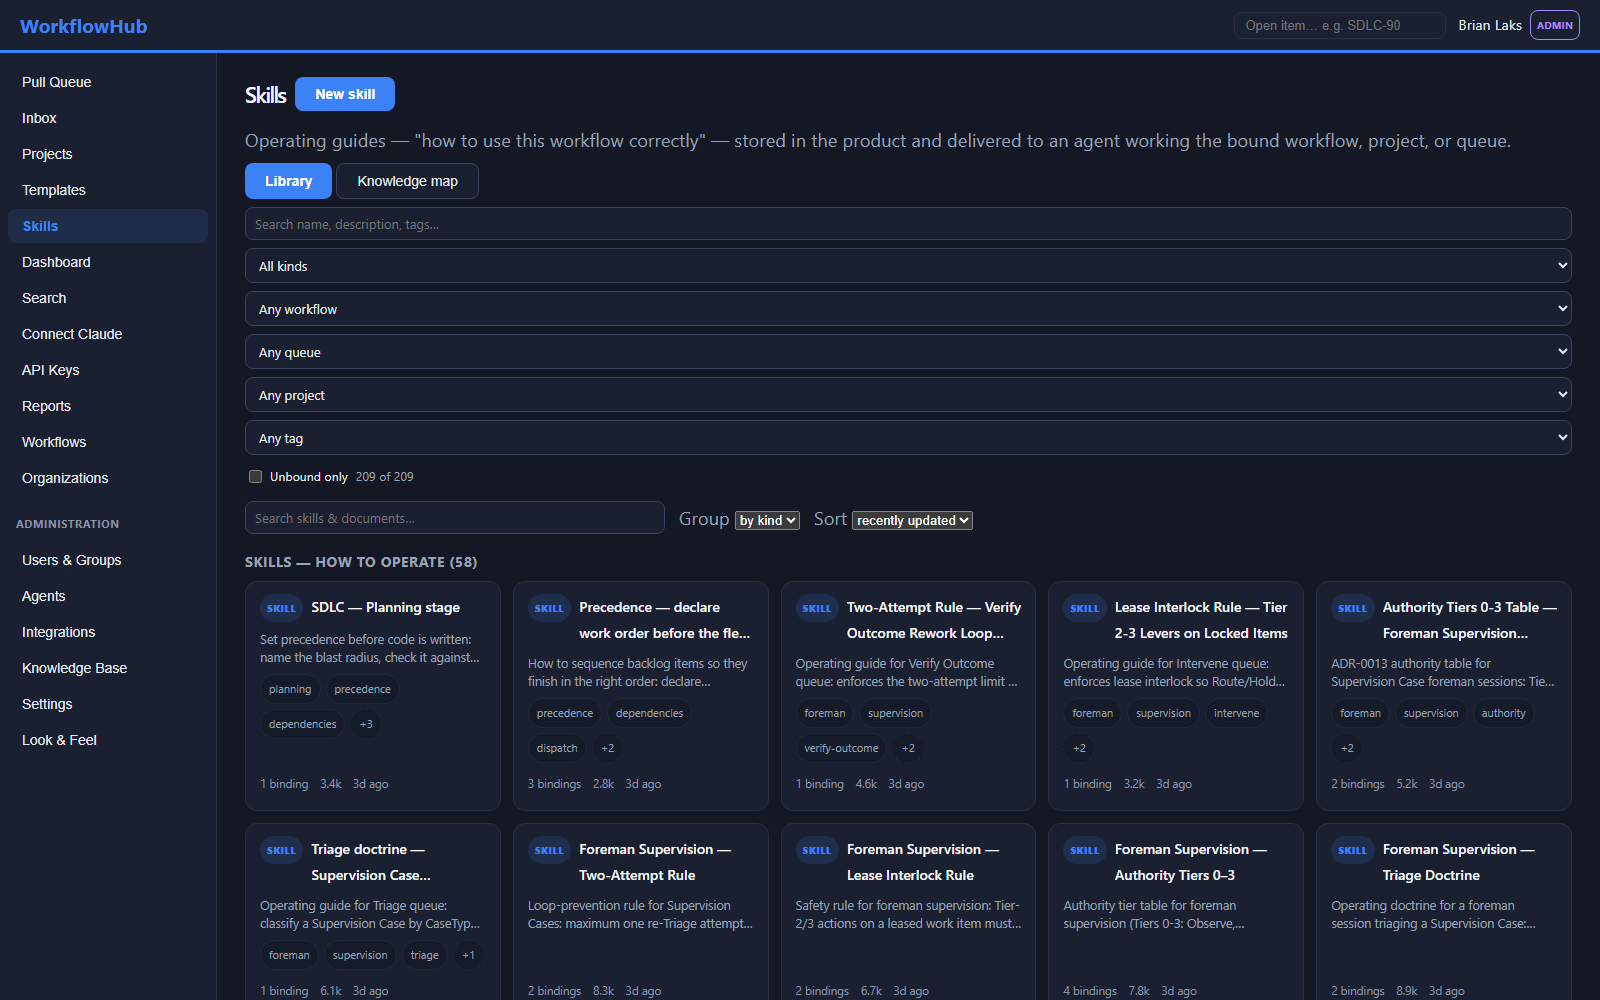The image size is (1600, 1000).
Task: Open the Any tag dropdown
Action: click(x=908, y=438)
